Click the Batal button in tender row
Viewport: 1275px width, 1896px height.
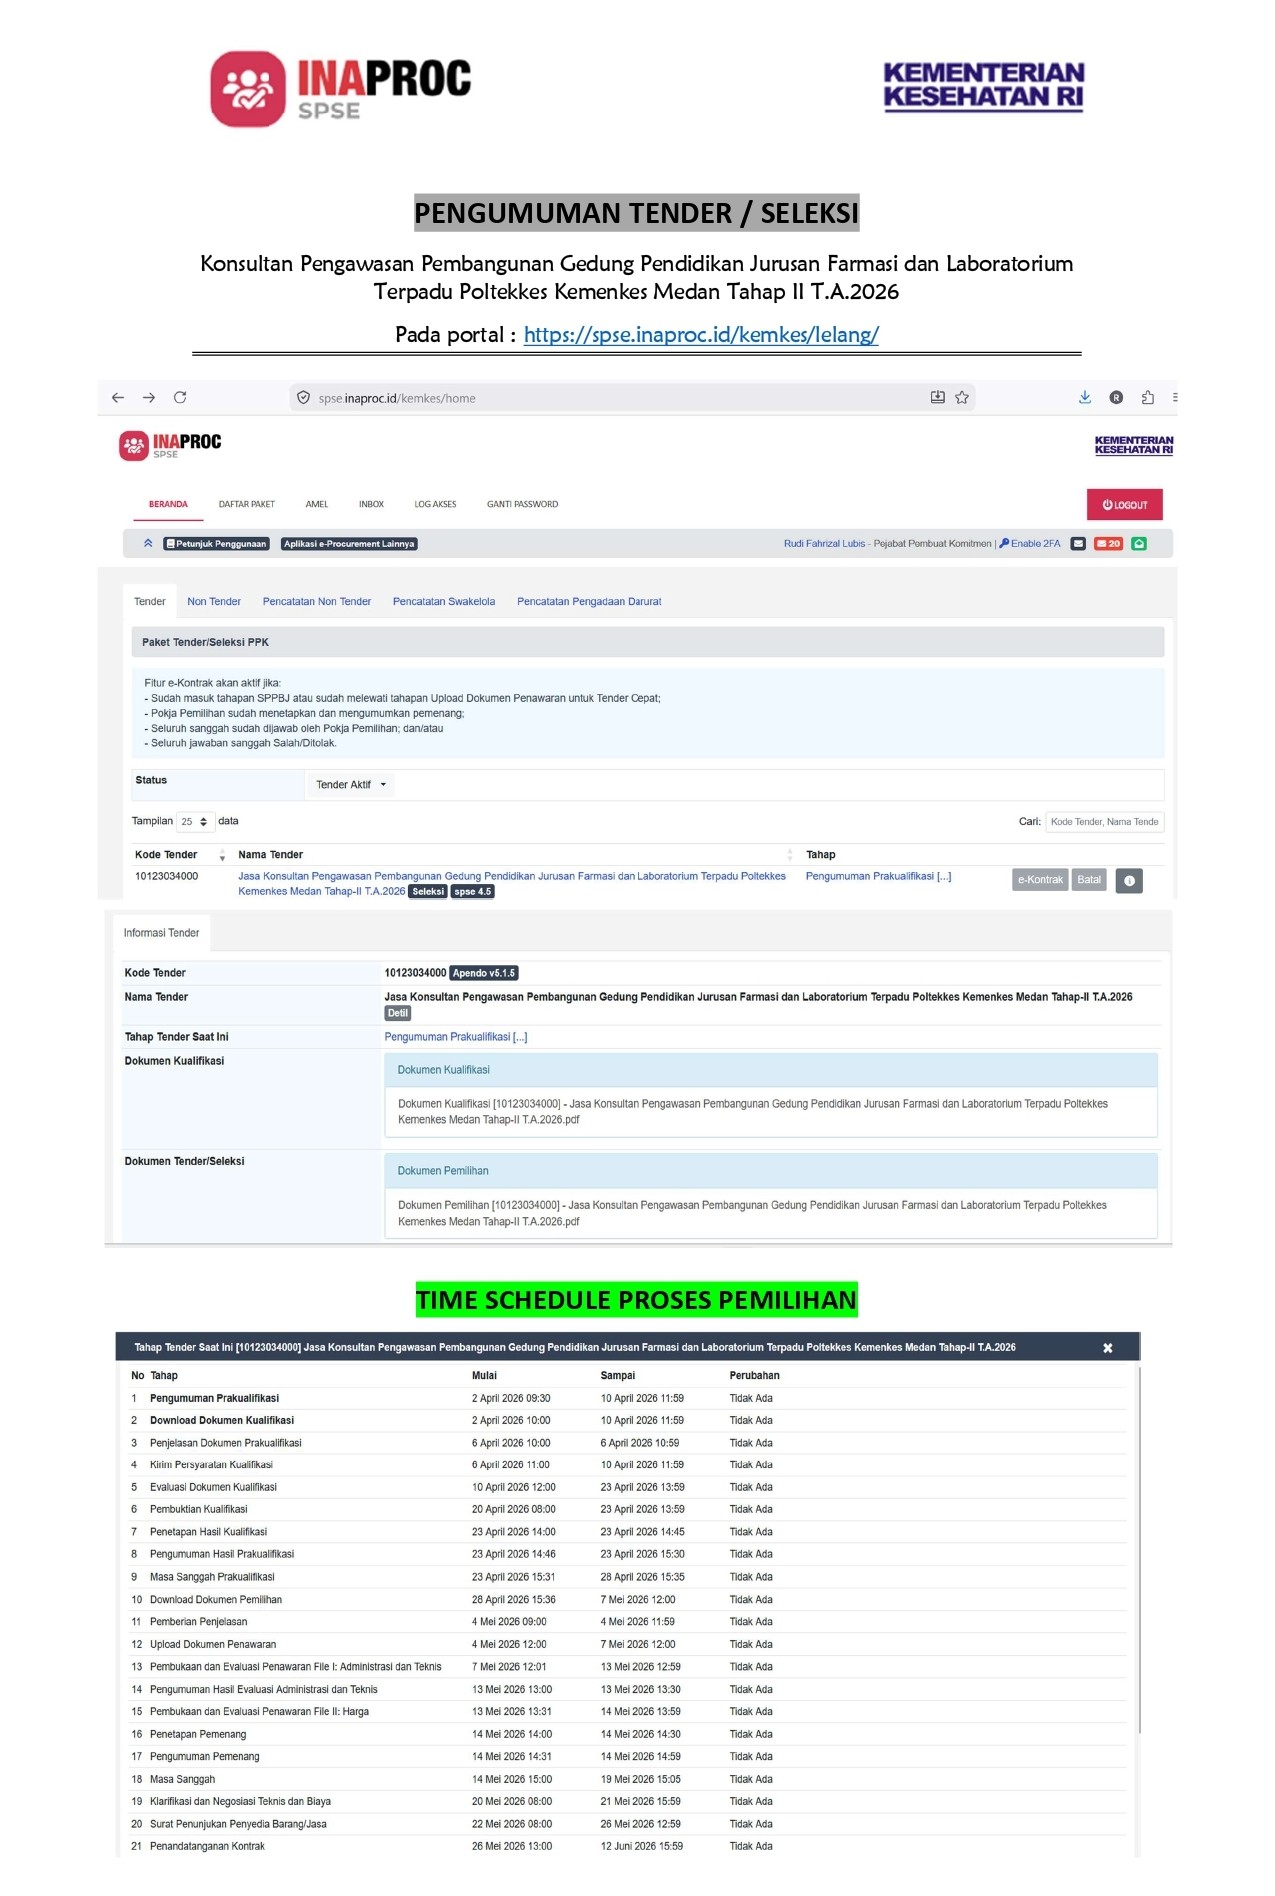point(1089,881)
